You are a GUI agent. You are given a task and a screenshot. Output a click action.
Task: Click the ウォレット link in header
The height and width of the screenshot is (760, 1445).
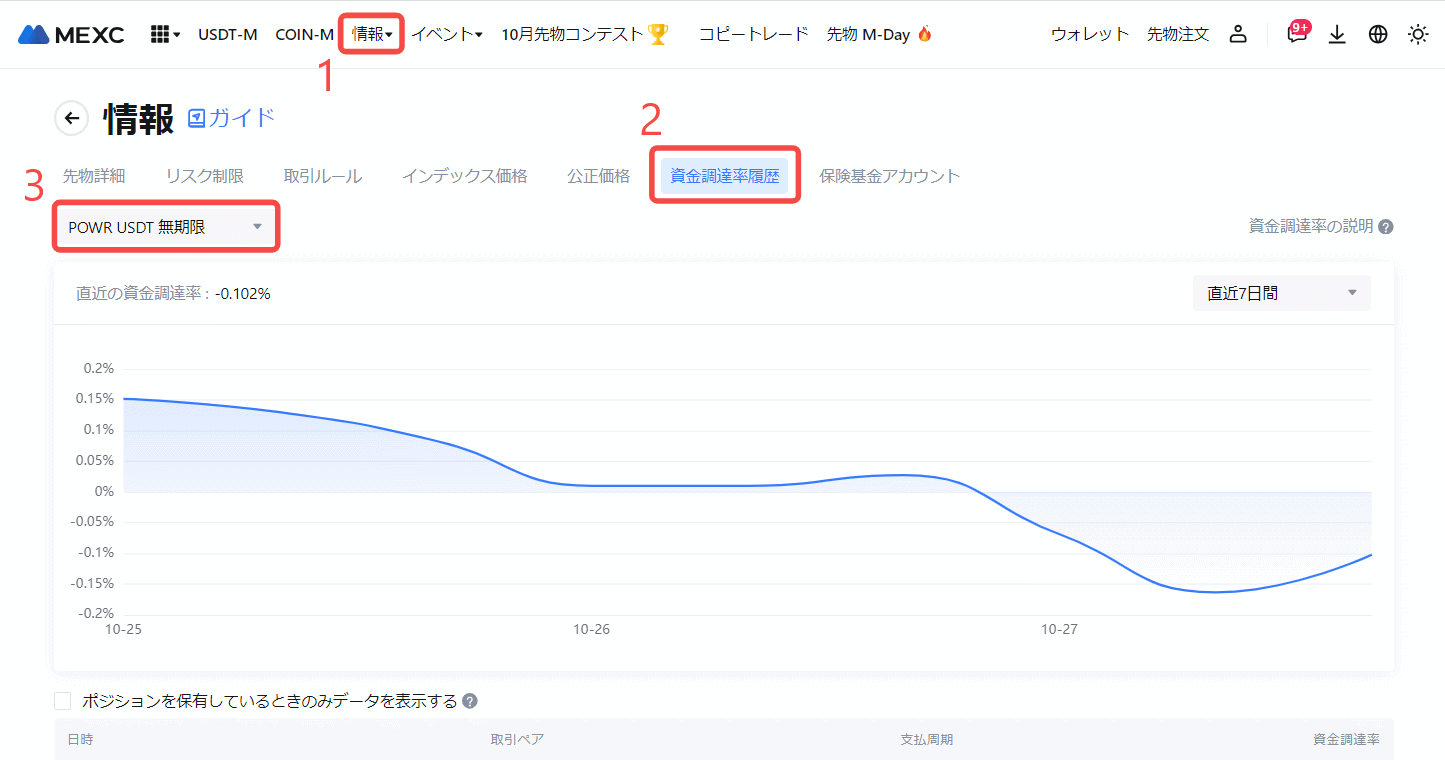1089,35
